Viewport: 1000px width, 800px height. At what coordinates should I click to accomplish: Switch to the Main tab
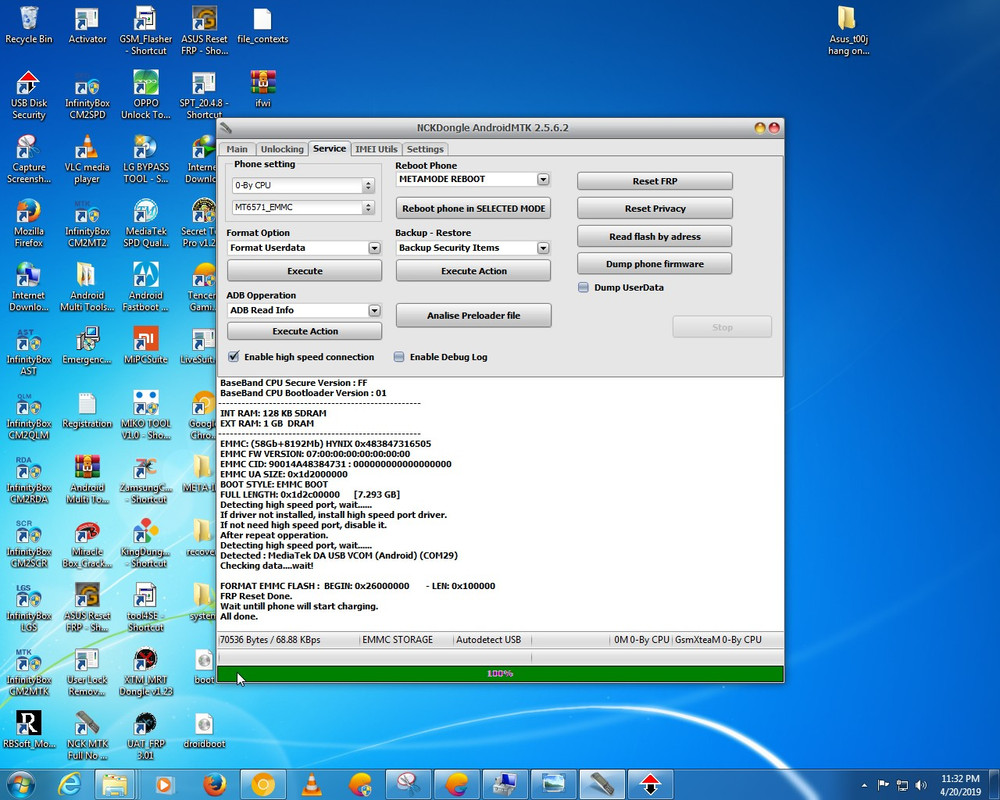[237, 149]
